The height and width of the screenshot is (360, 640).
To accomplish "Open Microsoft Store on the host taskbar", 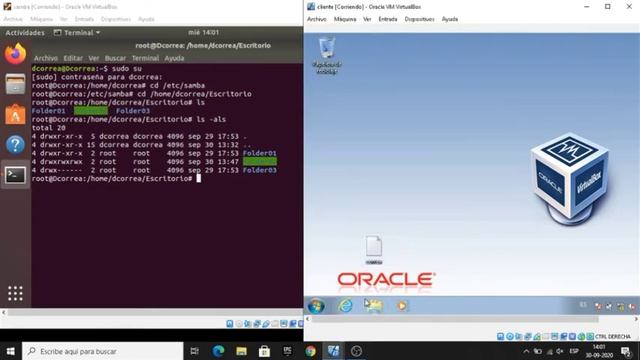I will (x=264, y=351).
